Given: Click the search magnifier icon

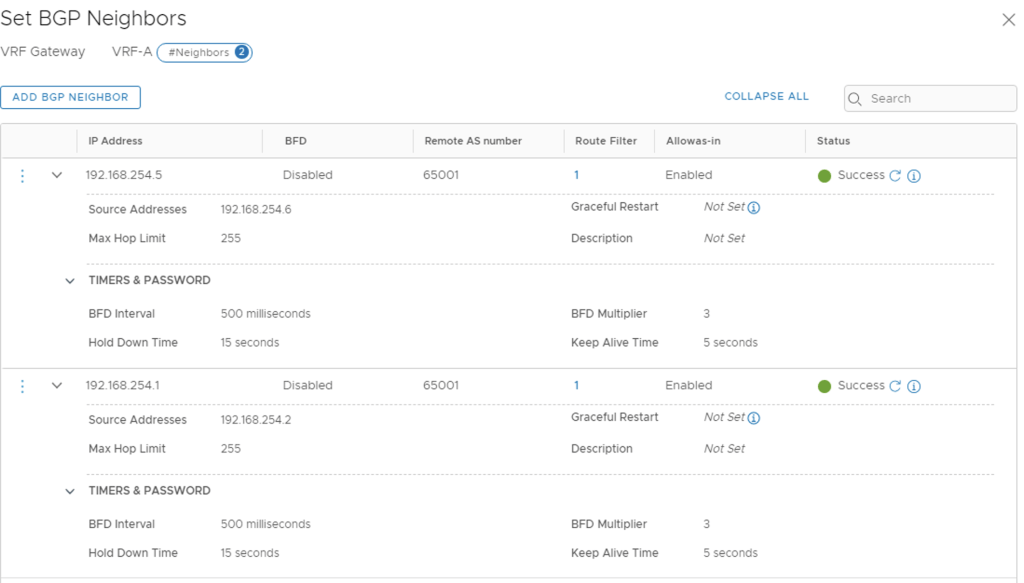Looking at the screenshot, I should click(x=855, y=99).
